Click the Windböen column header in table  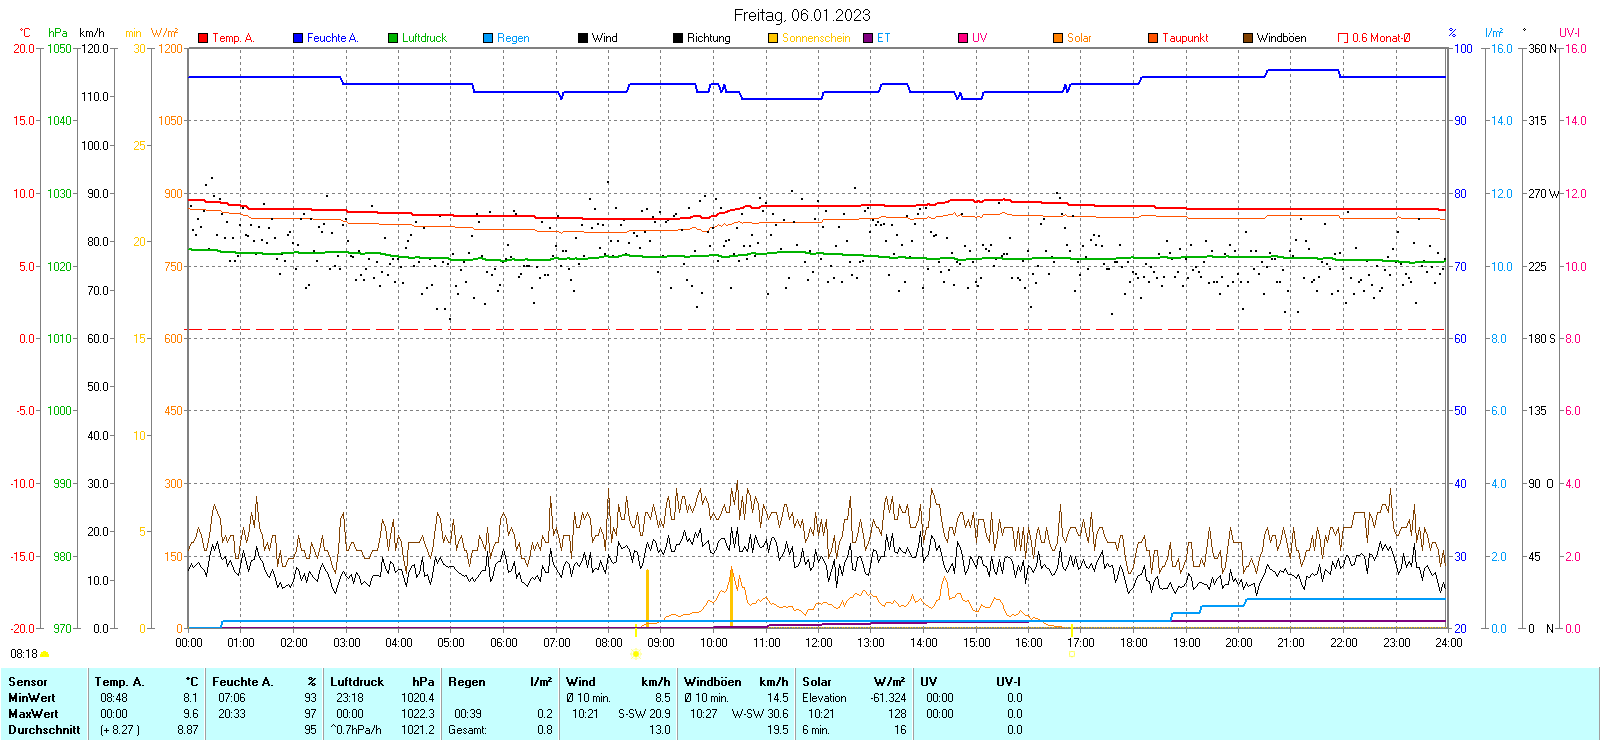click(x=712, y=682)
